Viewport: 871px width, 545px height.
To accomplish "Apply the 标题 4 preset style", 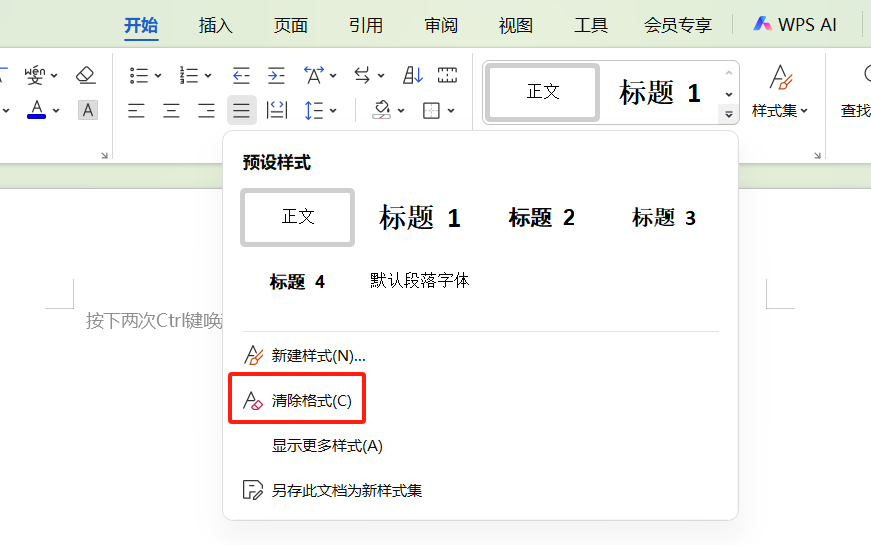I will (x=297, y=282).
